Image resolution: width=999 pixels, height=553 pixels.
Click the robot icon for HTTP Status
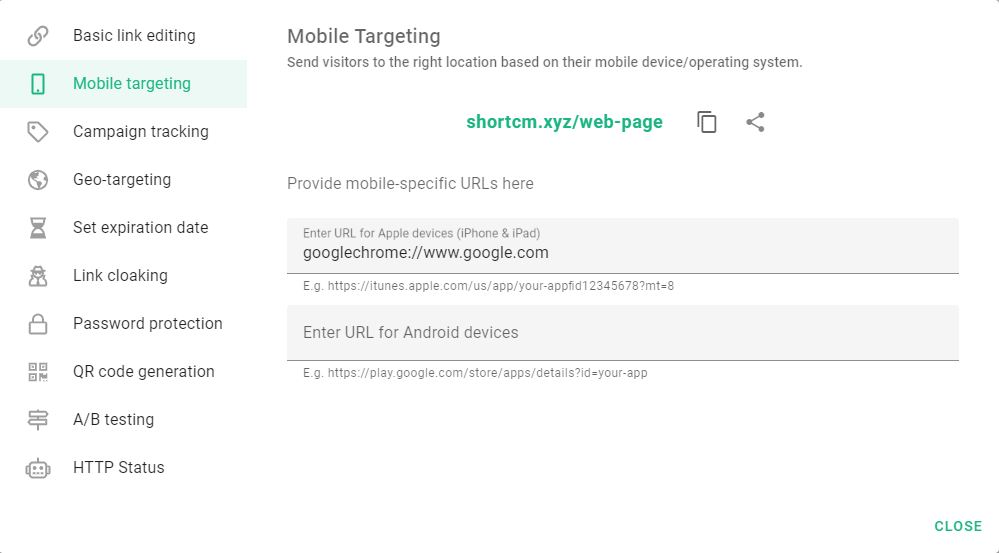tap(38, 468)
